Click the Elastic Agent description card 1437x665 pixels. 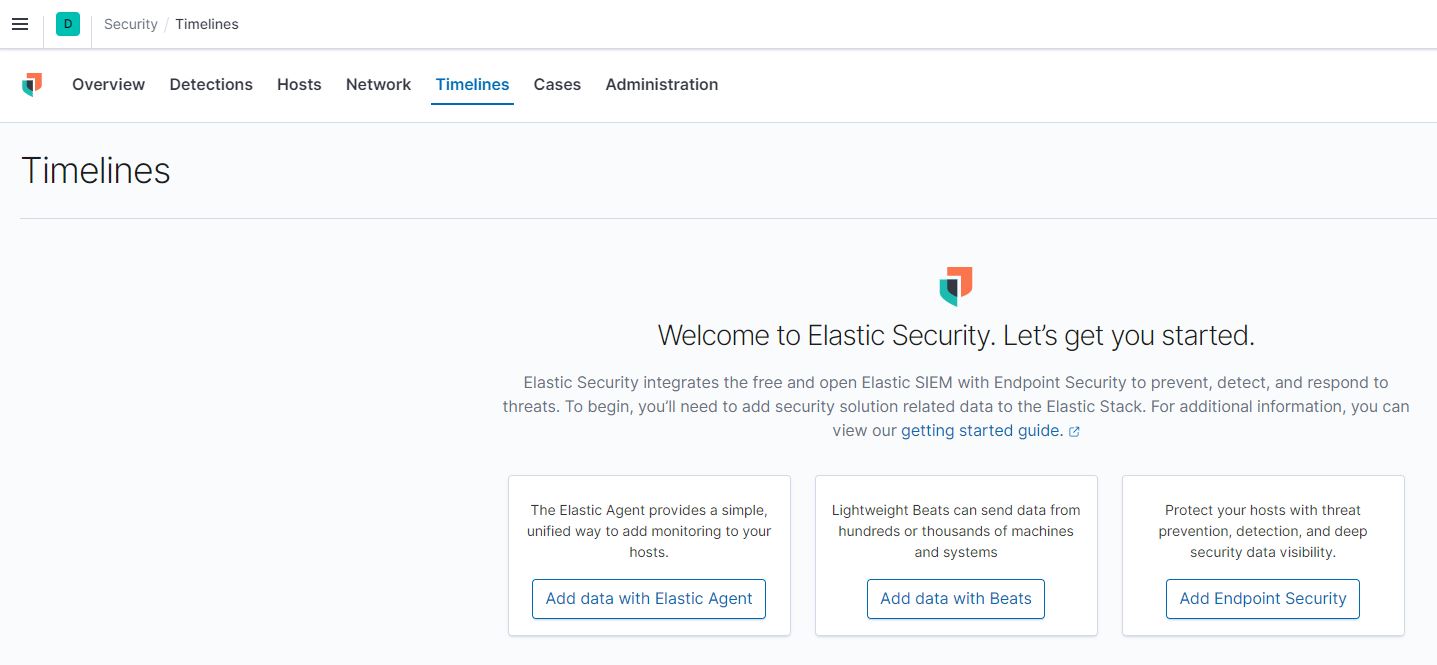pos(648,531)
